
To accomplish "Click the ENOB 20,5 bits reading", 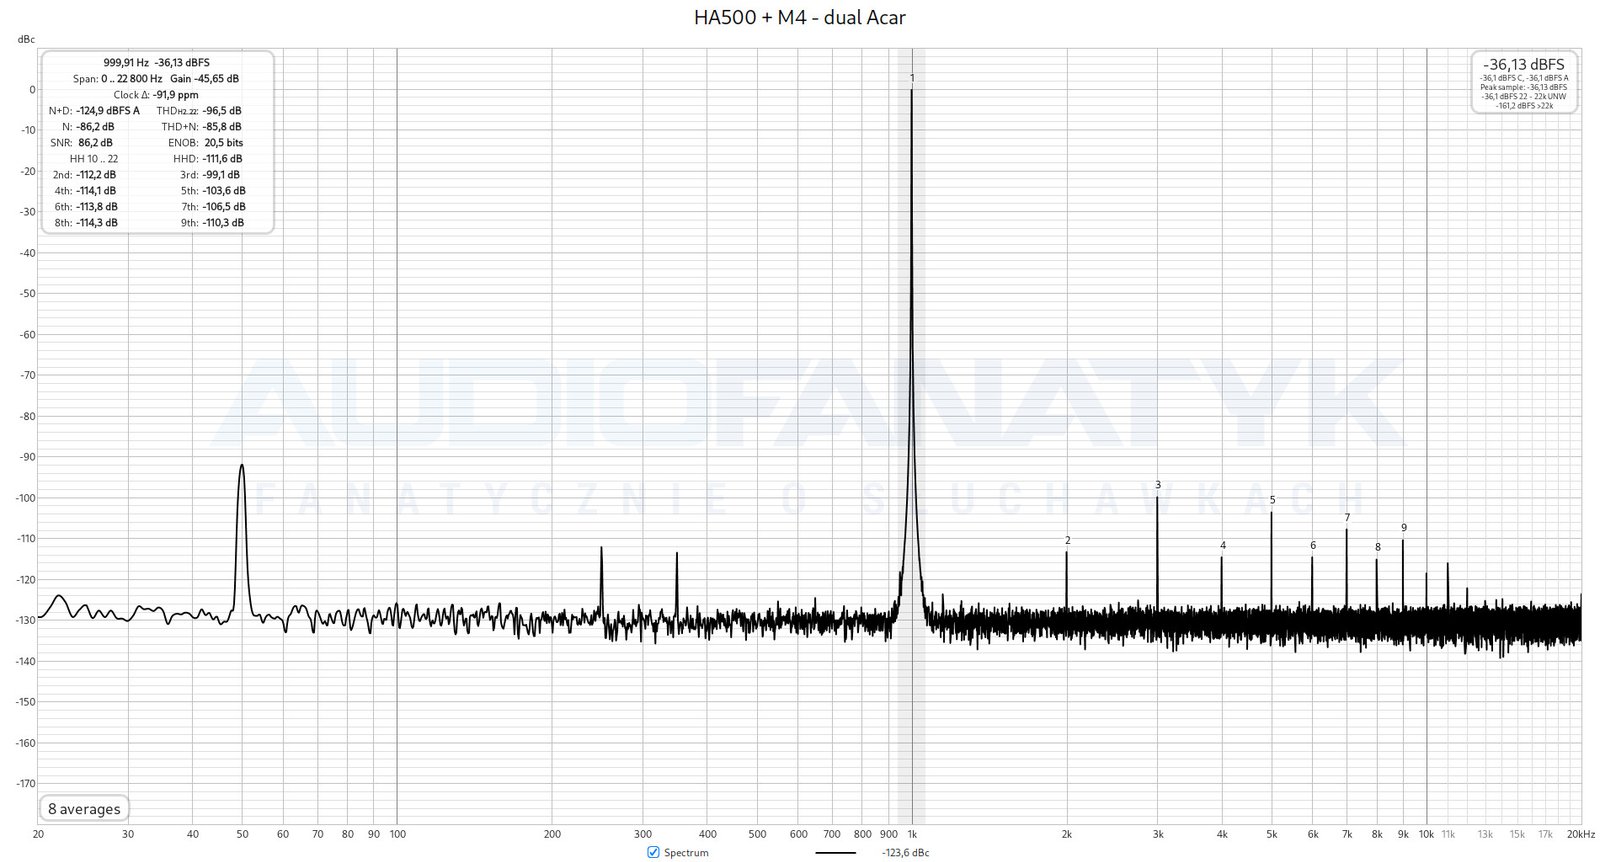I will coord(223,143).
